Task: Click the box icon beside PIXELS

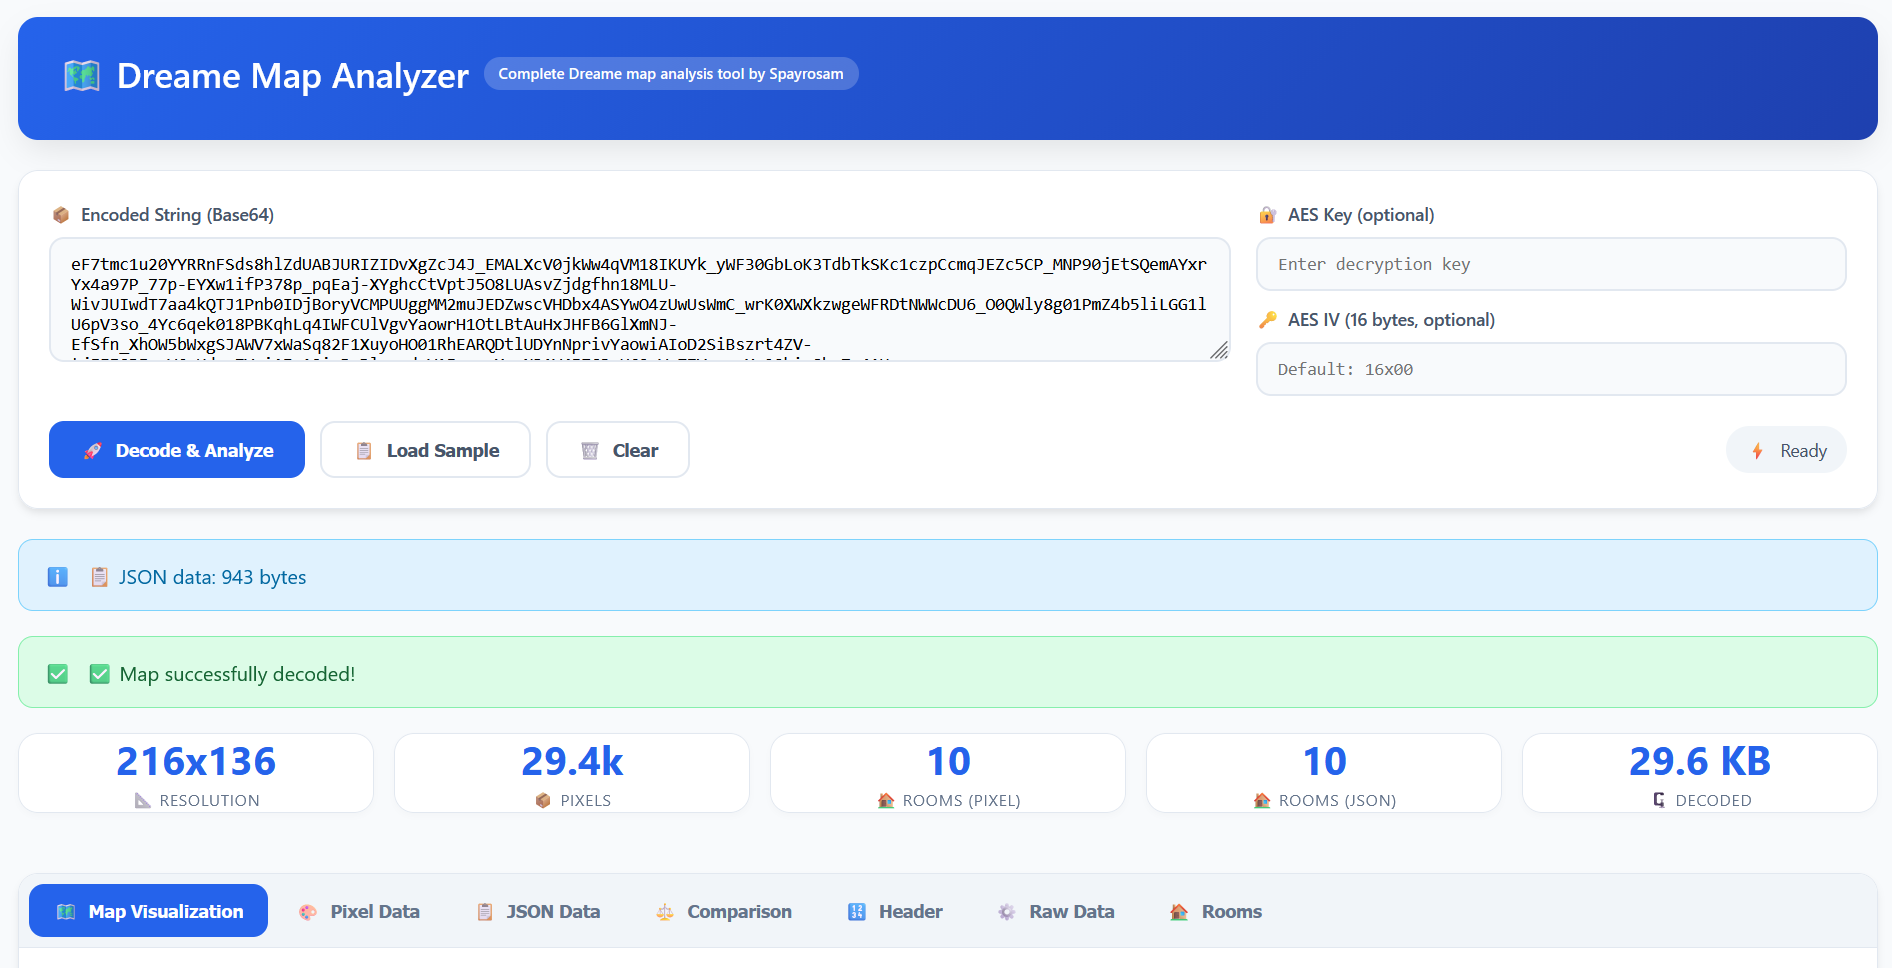Action: (x=543, y=800)
